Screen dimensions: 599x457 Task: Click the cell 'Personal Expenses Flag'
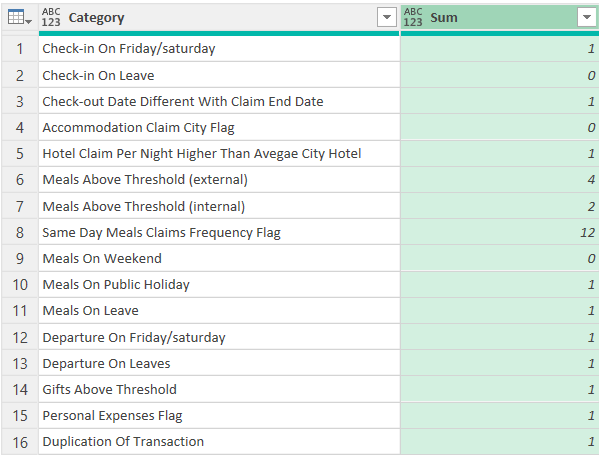219,415
